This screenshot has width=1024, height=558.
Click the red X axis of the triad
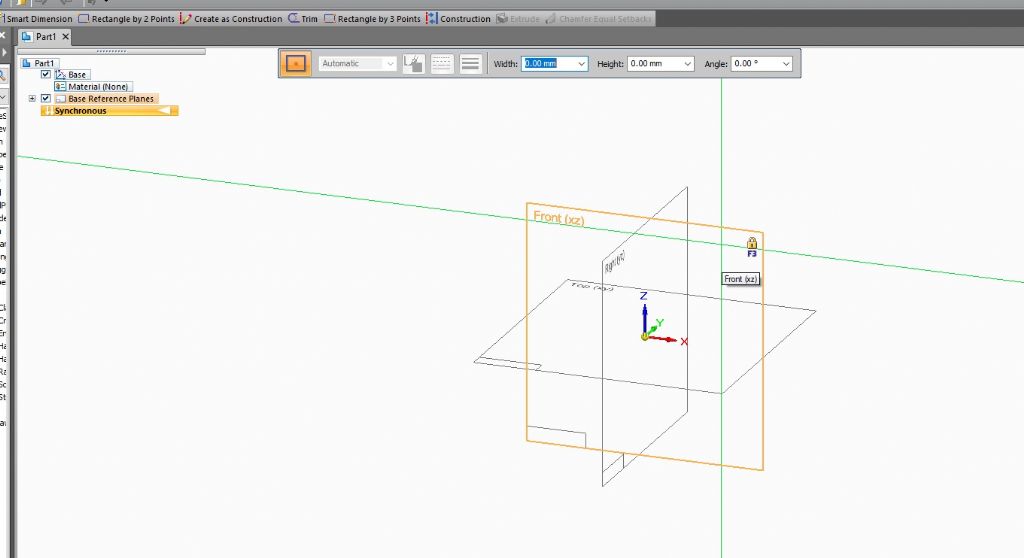click(665, 340)
